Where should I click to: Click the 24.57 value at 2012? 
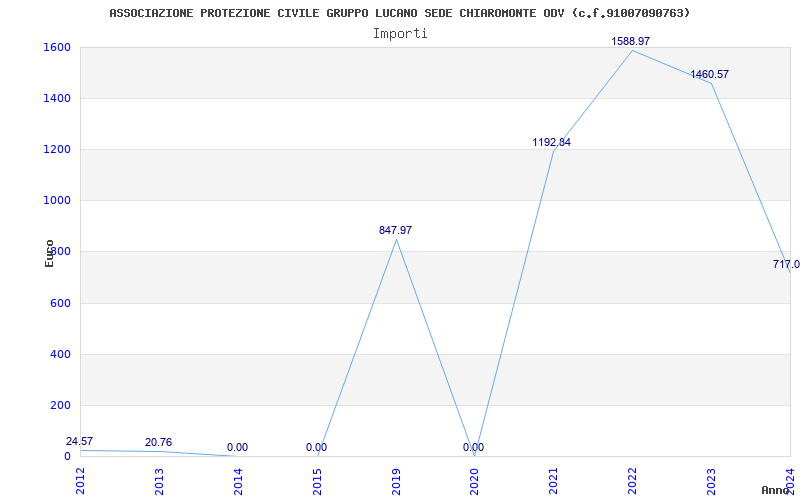80,442
